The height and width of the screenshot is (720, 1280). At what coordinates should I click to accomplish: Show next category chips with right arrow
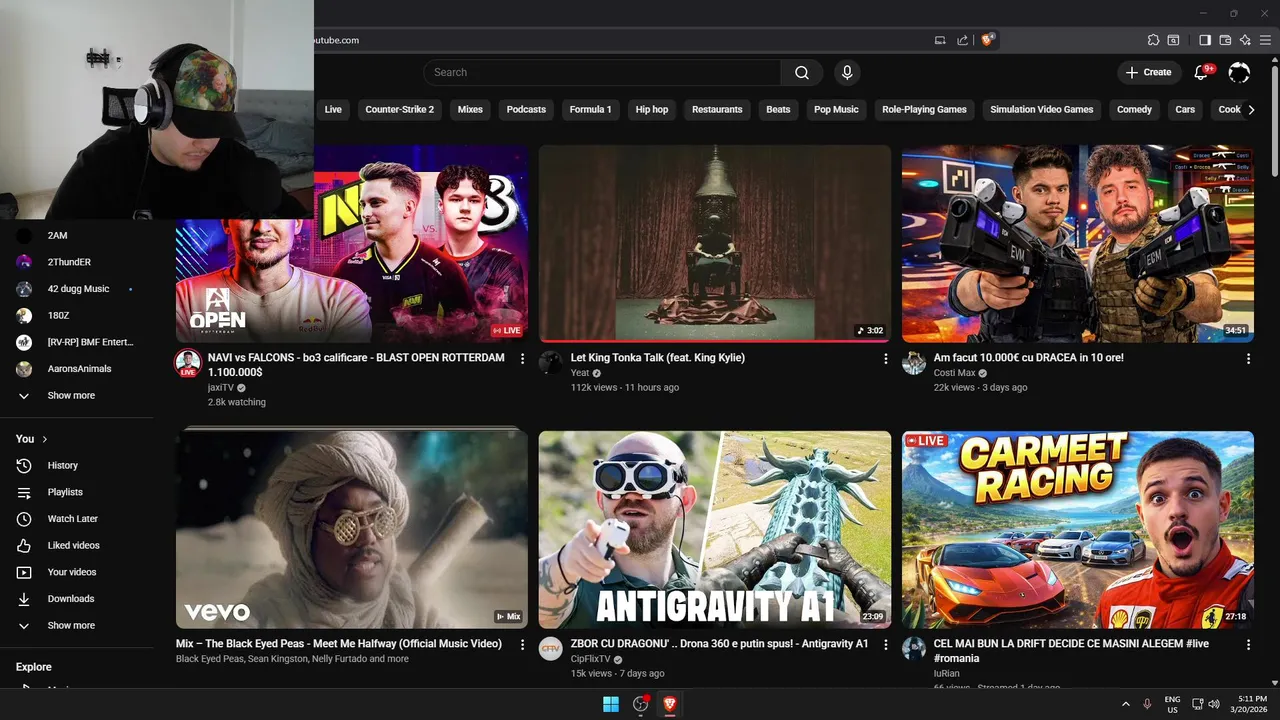tap(1251, 110)
